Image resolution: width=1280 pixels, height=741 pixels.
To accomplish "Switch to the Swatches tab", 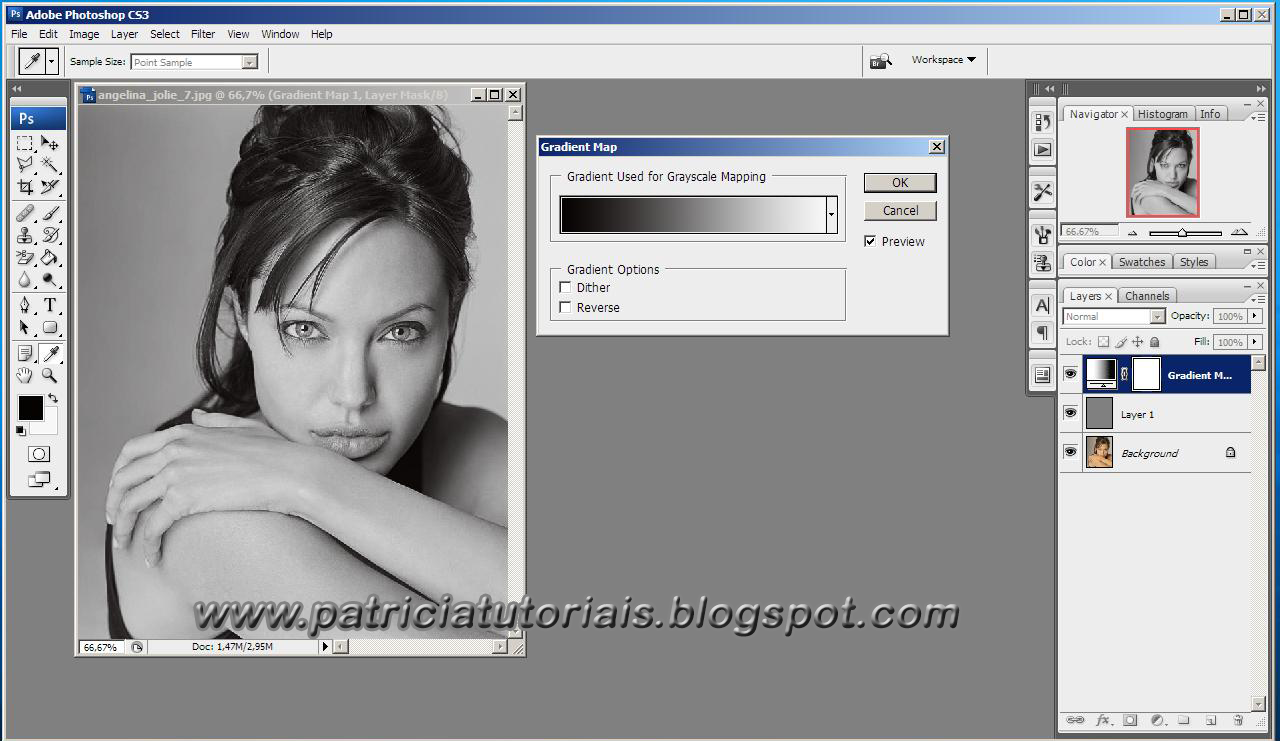I will [x=1141, y=262].
